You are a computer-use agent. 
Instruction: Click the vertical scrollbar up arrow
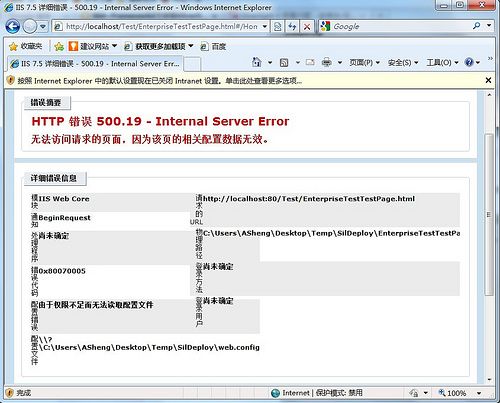pyautogui.click(x=489, y=95)
